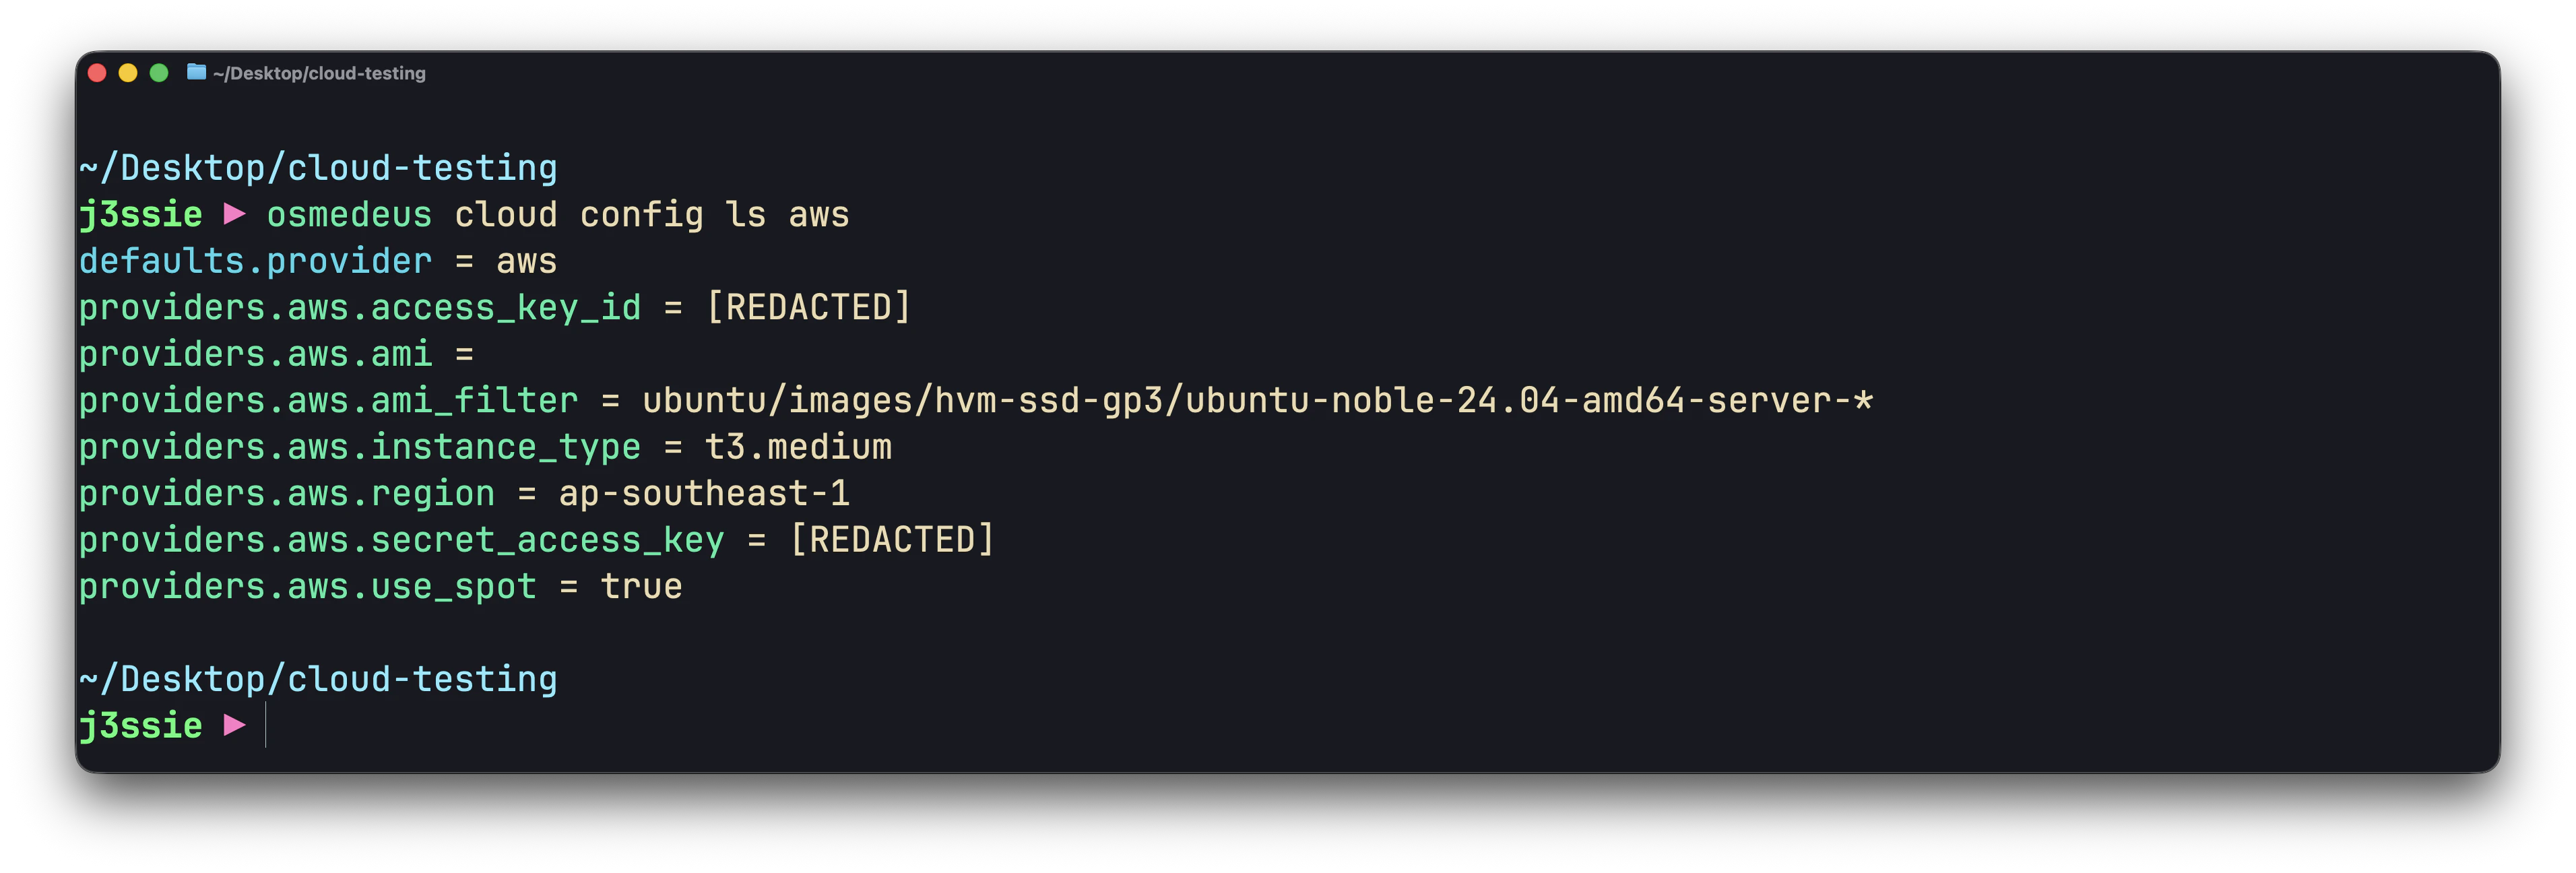Click the green traffic light to maximize terminal

[x=160, y=72]
